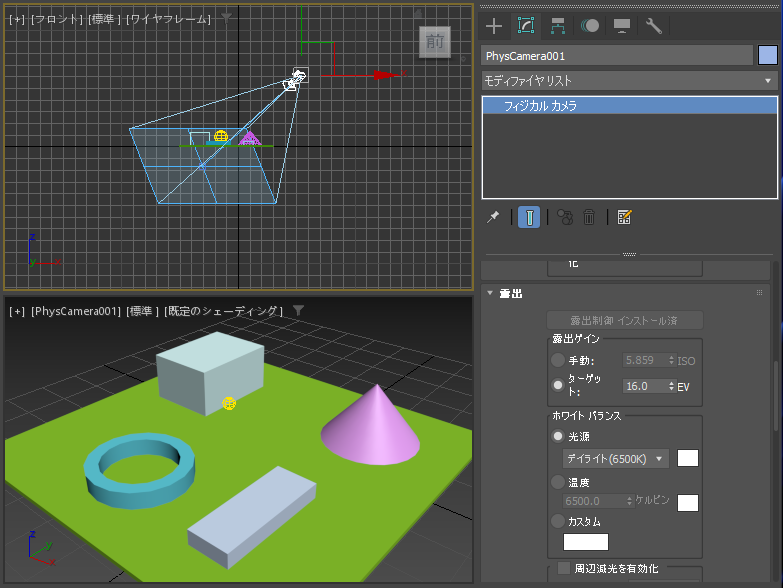Image resolution: width=783 pixels, height=588 pixels.
Task: Open [PhysCamera001] viewport menu
Action: [76, 311]
